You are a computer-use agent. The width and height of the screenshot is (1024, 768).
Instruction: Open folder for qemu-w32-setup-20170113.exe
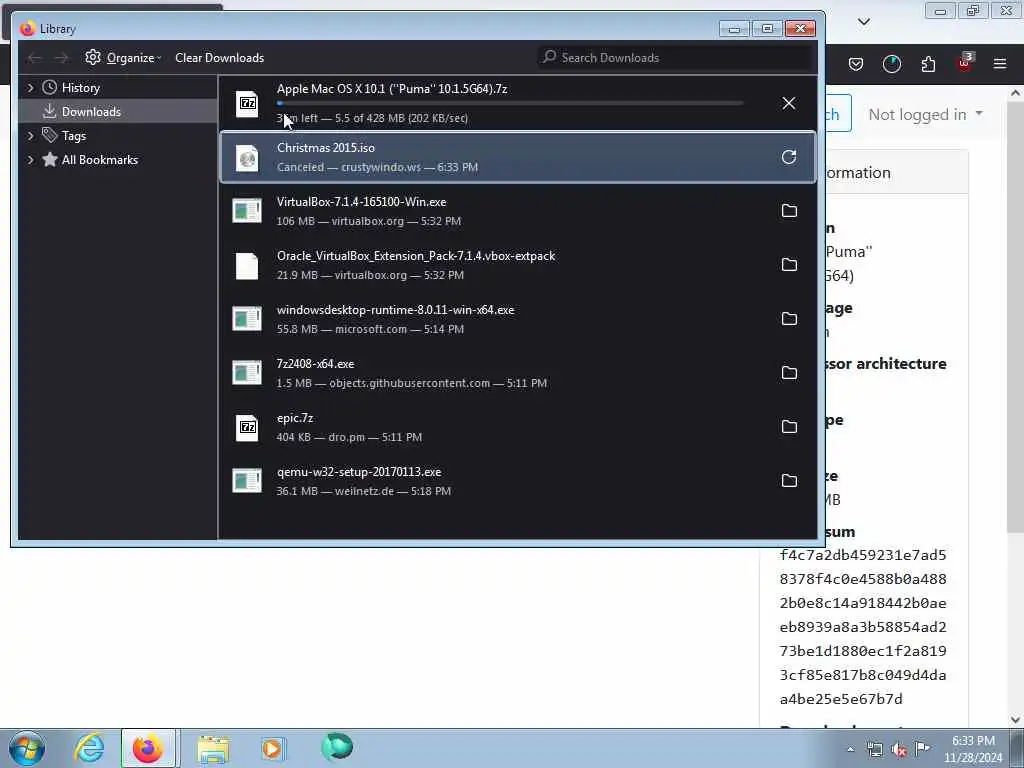789,481
